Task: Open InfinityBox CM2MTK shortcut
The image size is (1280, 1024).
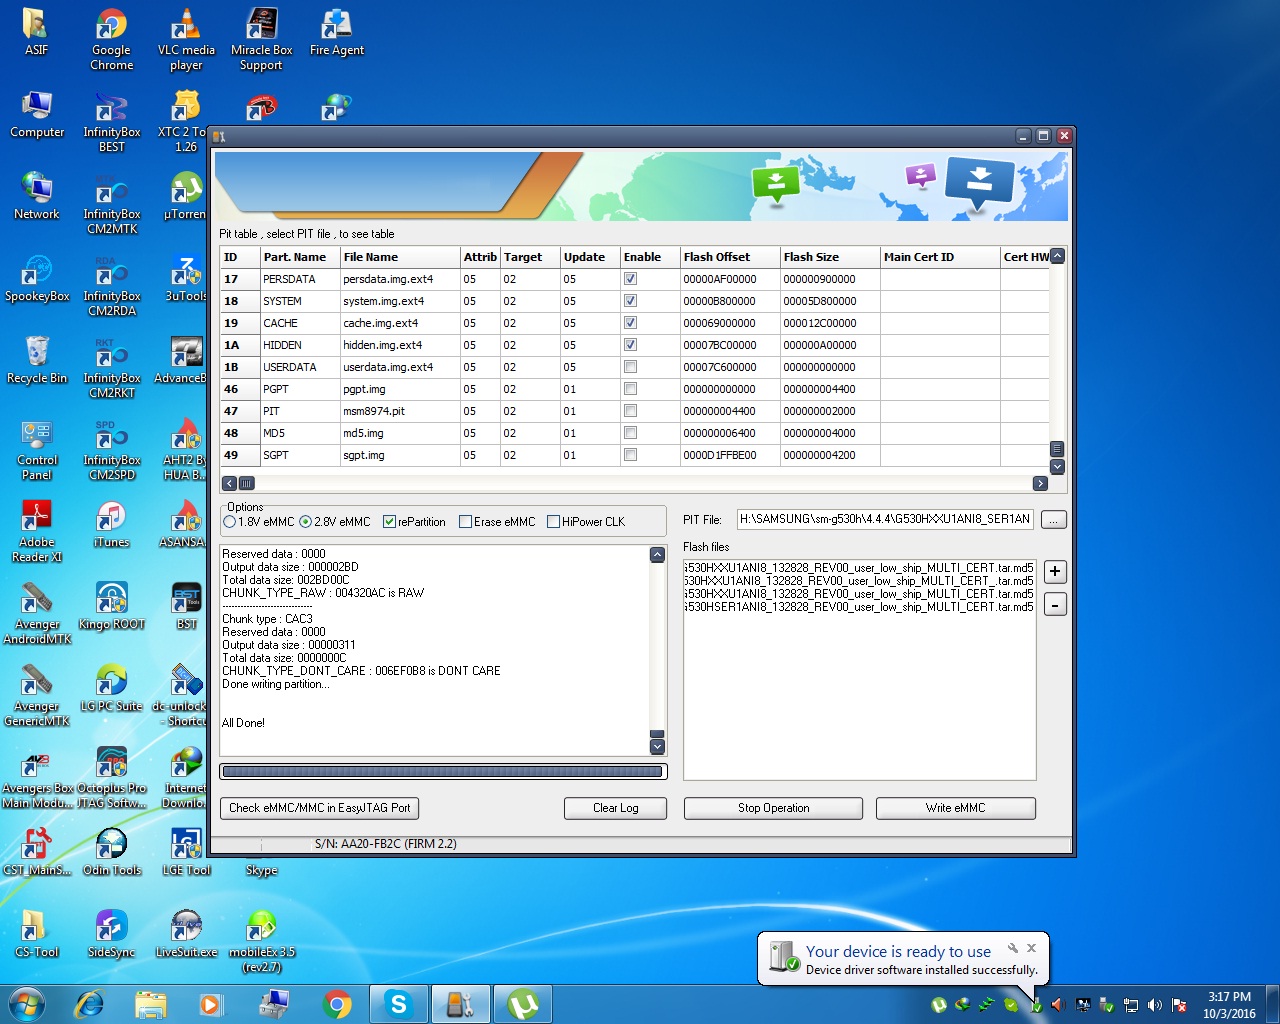Action: 111,204
